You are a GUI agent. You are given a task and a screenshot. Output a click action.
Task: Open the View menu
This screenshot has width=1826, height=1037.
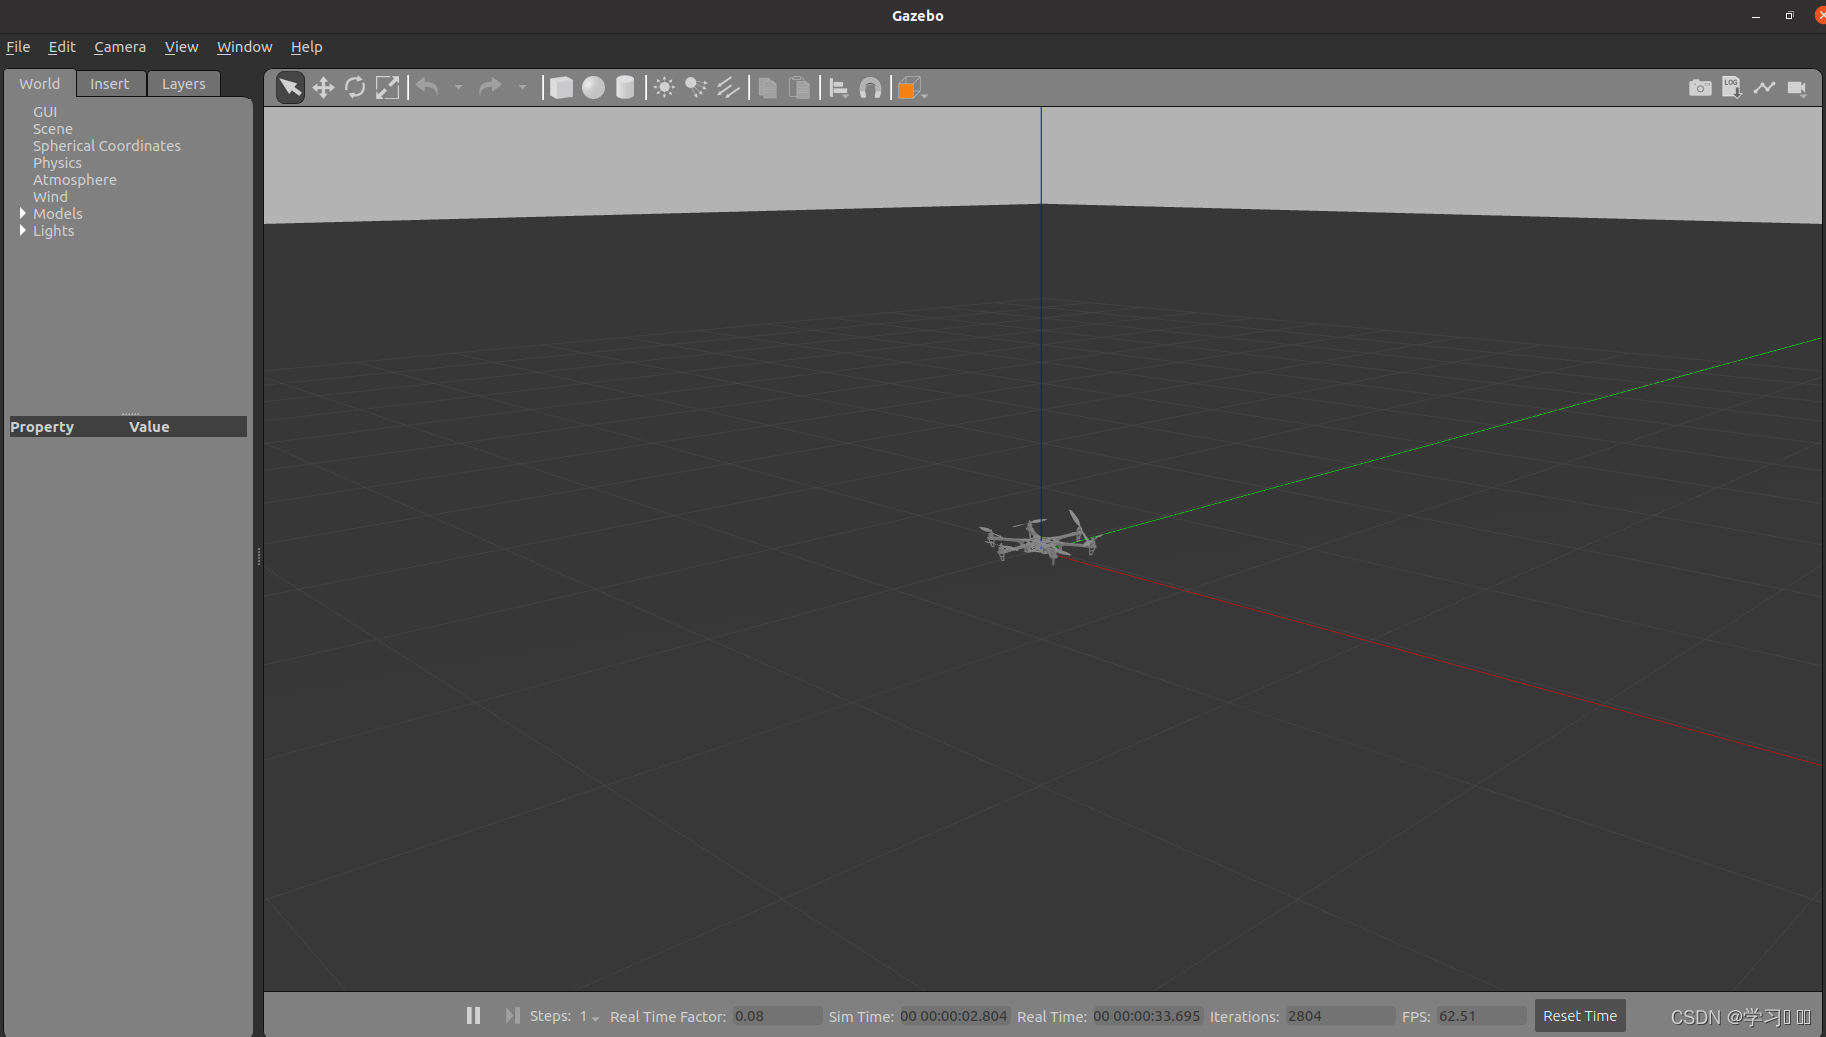coord(181,47)
